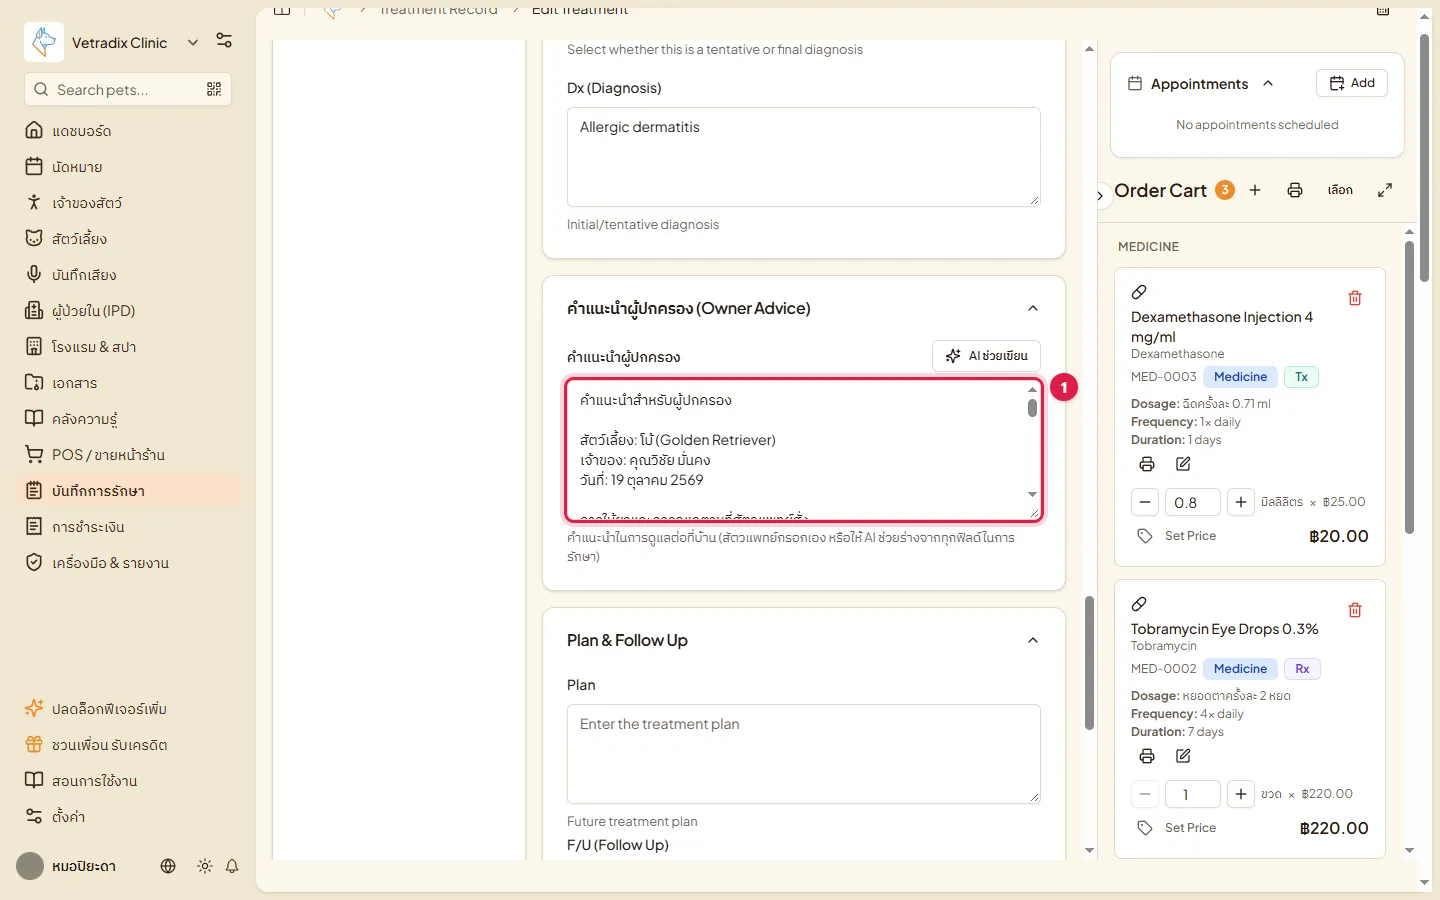Viewport: 1440px width, 900px height.
Task: Collapse the Appointments panel chevron
Action: tap(1268, 84)
